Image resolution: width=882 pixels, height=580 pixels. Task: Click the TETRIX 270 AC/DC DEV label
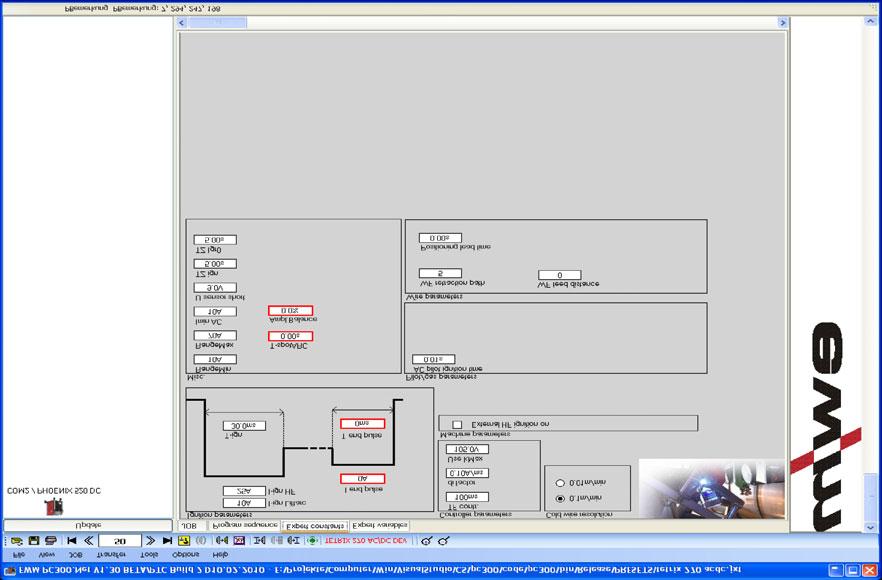pos(366,541)
